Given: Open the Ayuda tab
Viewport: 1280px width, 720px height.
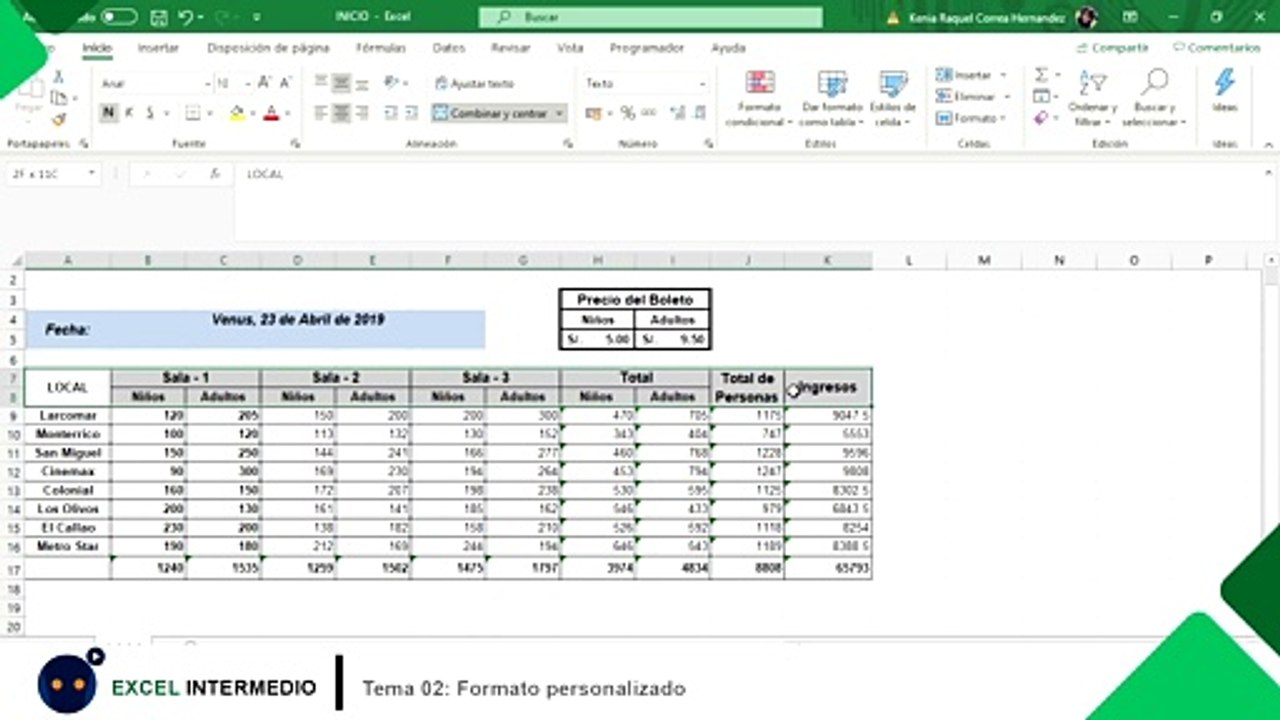Looking at the screenshot, I should pos(728,48).
